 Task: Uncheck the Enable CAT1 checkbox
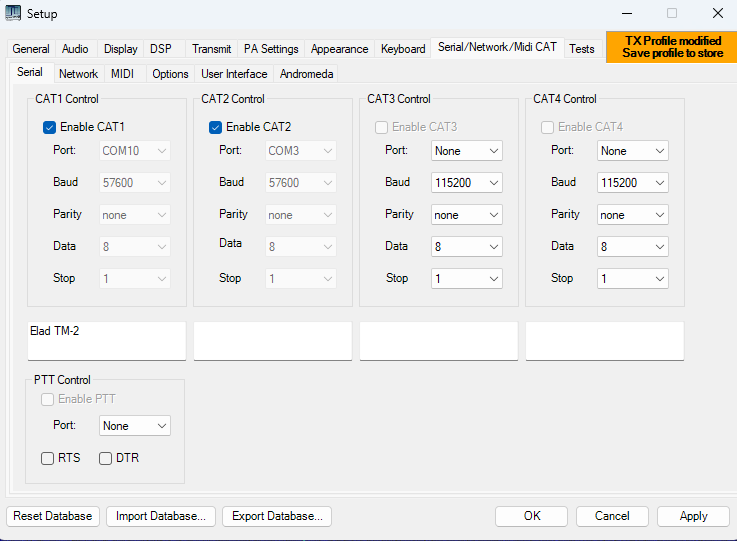(49, 127)
